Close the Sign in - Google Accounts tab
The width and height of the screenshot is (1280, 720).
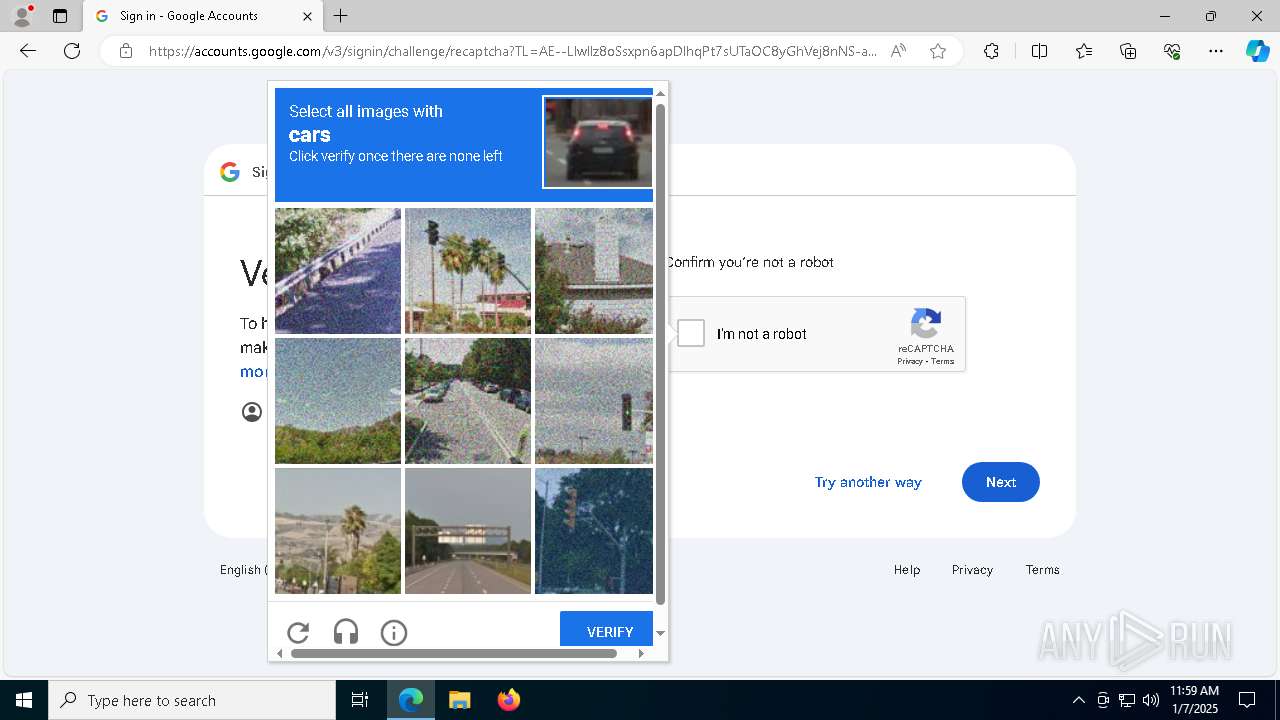307,16
